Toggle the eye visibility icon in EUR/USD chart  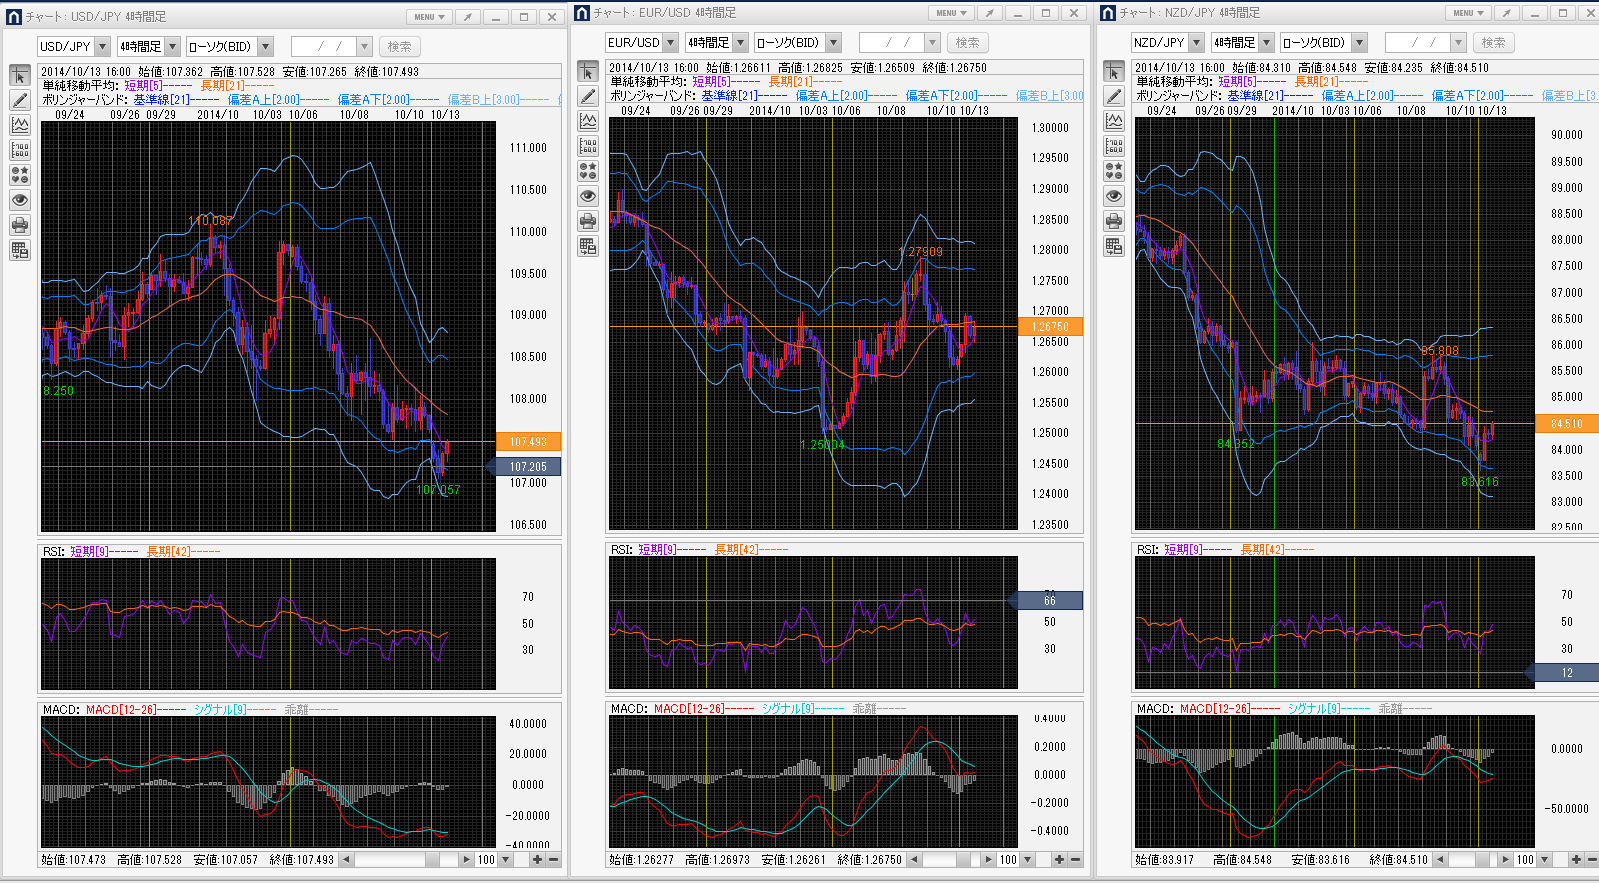tap(588, 196)
